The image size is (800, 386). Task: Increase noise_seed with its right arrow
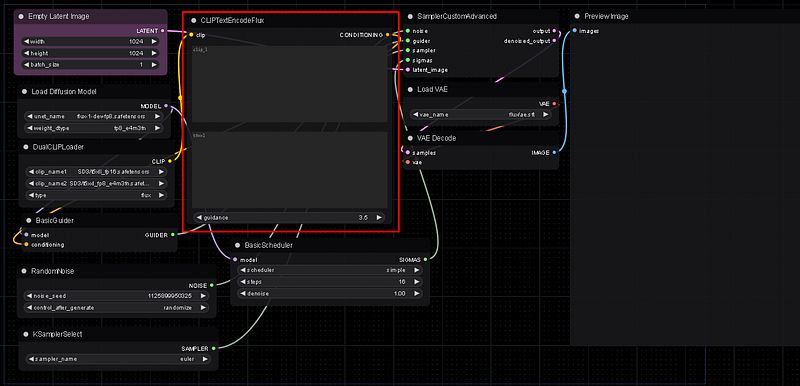point(204,296)
